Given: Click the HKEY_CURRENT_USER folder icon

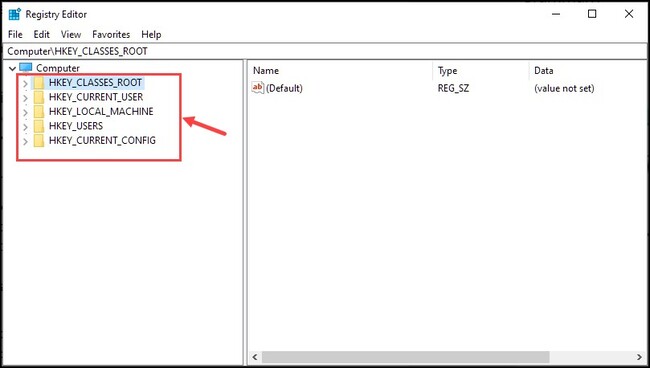Looking at the screenshot, I should point(39,97).
